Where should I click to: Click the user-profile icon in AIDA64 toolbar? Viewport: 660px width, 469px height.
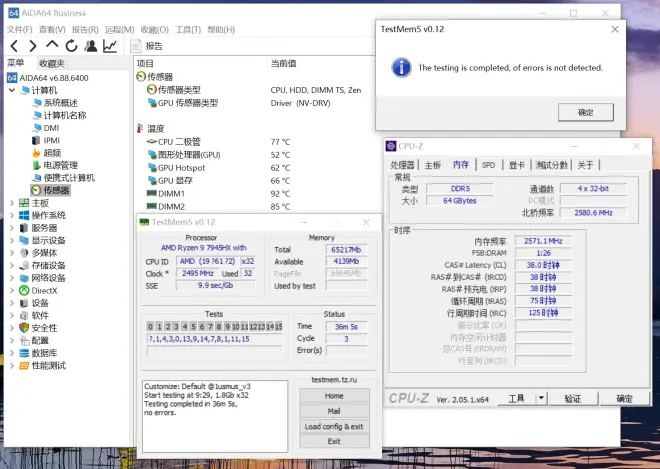coord(91,46)
